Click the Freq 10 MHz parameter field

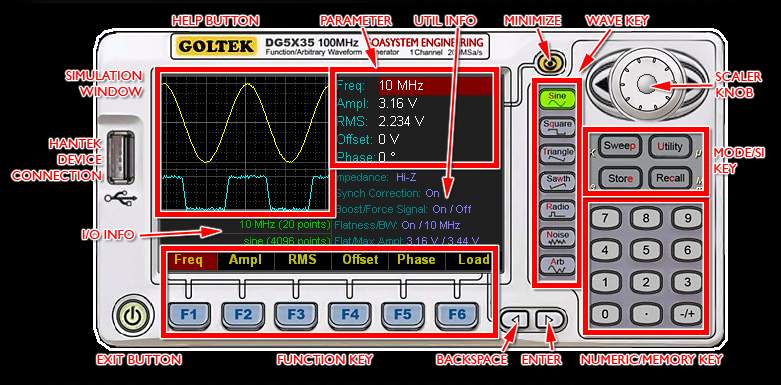(x=413, y=86)
